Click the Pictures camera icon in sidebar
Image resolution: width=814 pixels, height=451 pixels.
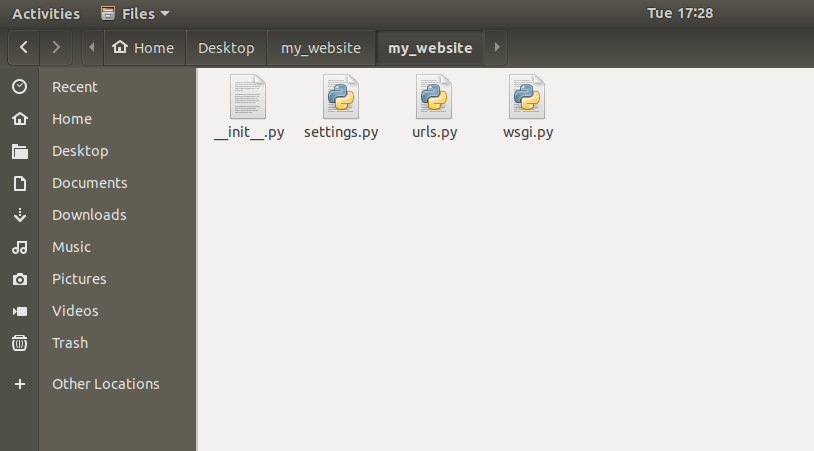(x=20, y=279)
